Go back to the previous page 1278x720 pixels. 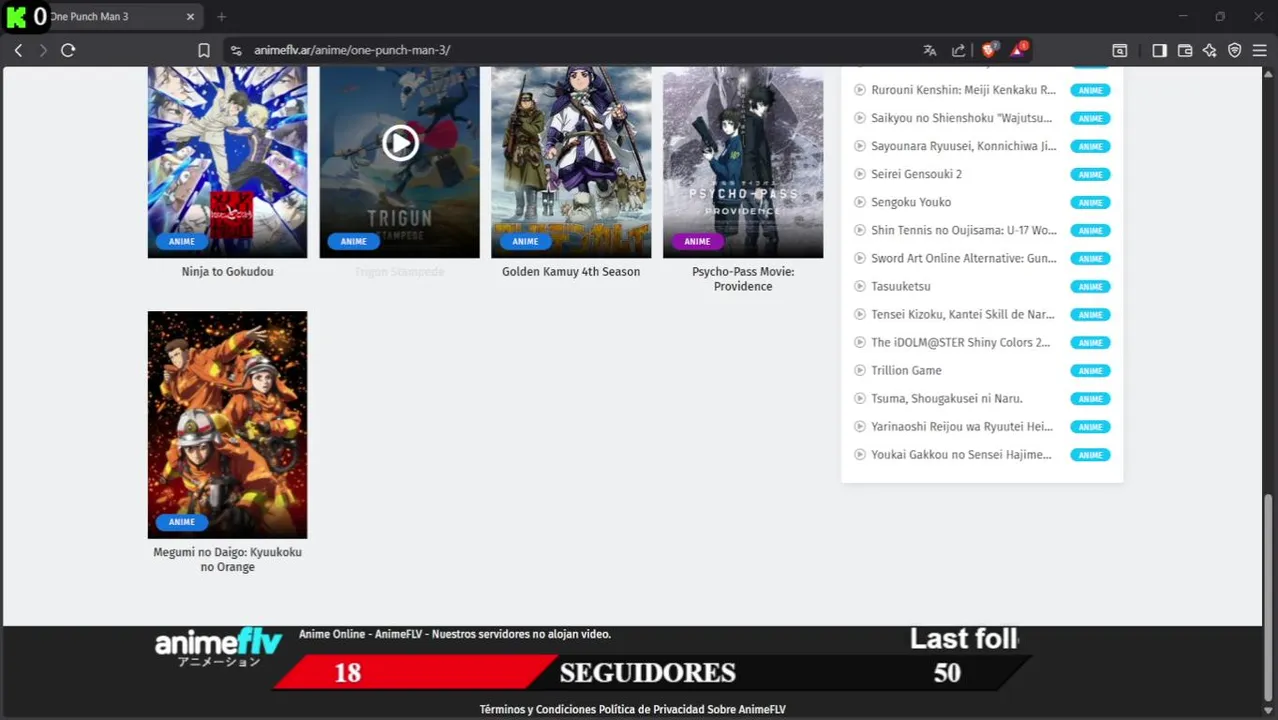[x=18, y=50]
